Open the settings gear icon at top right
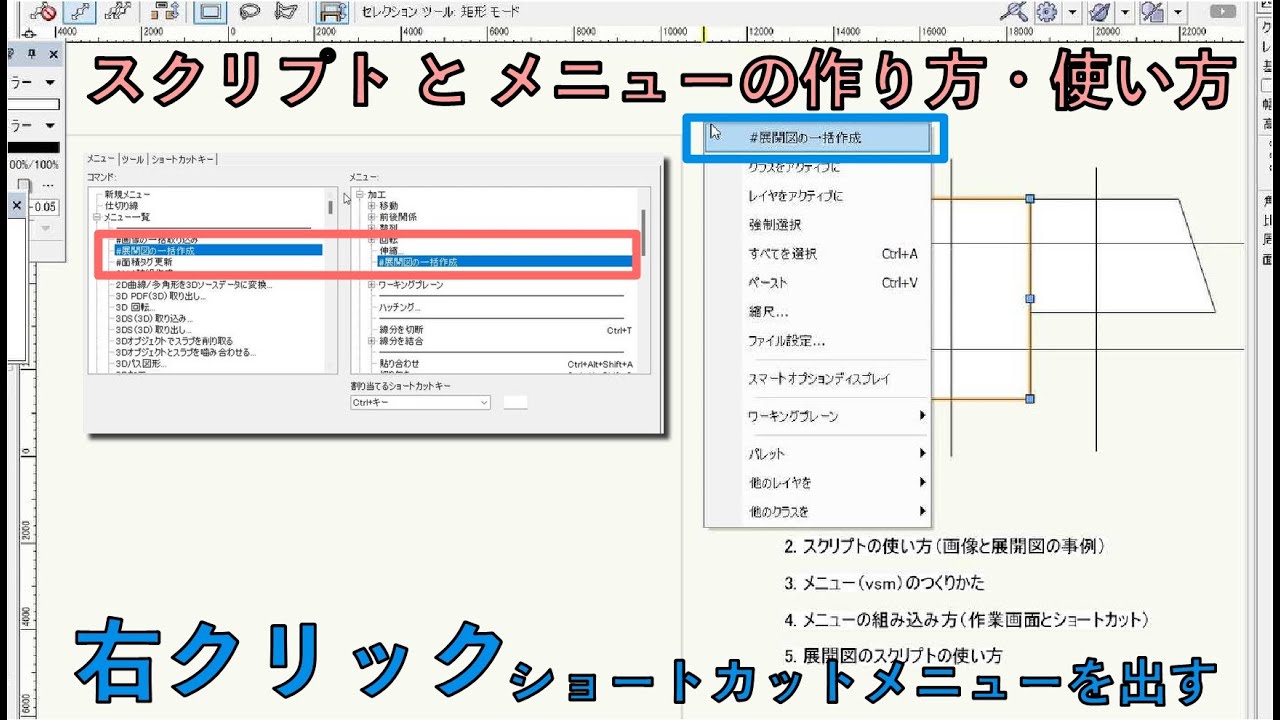The width and height of the screenshot is (1280, 720). 1048,12
